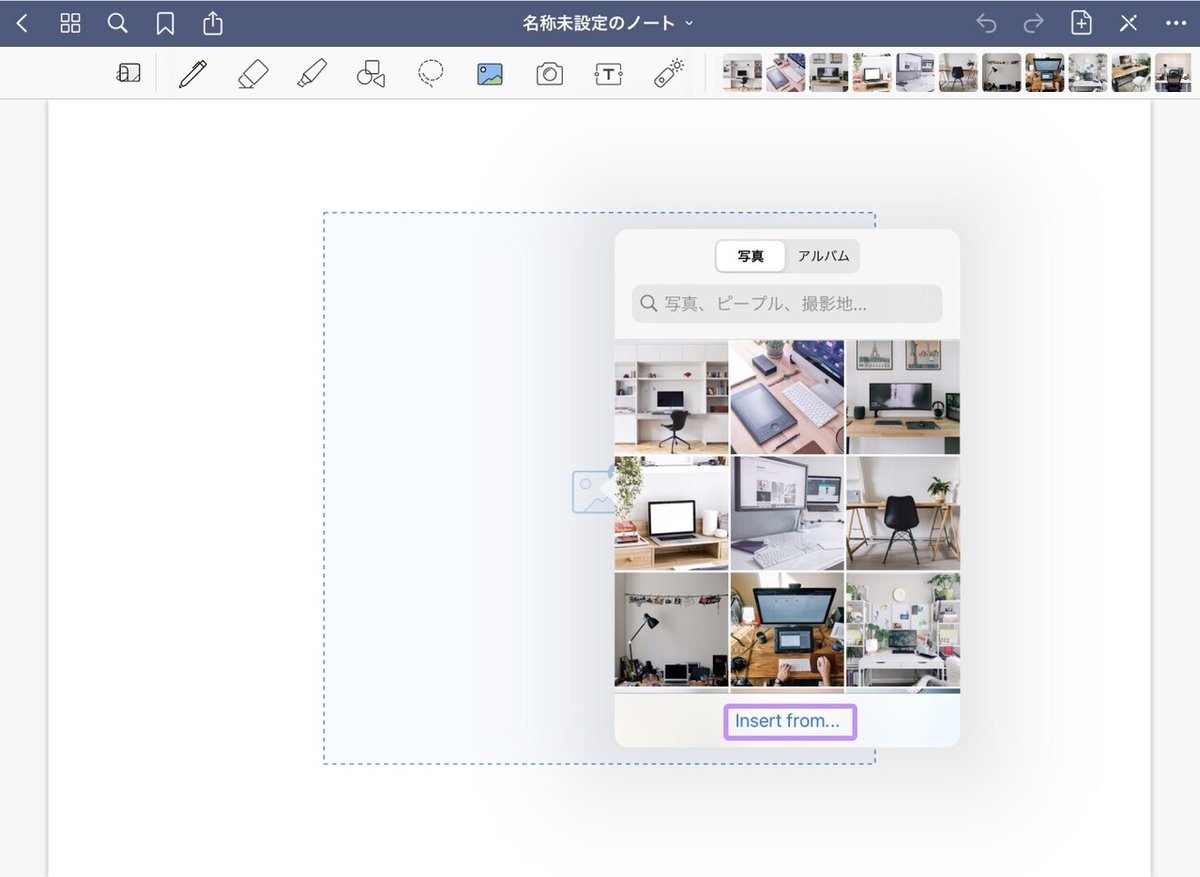Pick the white desk with plants photo in picker
Screen dimensions: 1200x877
point(903,629)
